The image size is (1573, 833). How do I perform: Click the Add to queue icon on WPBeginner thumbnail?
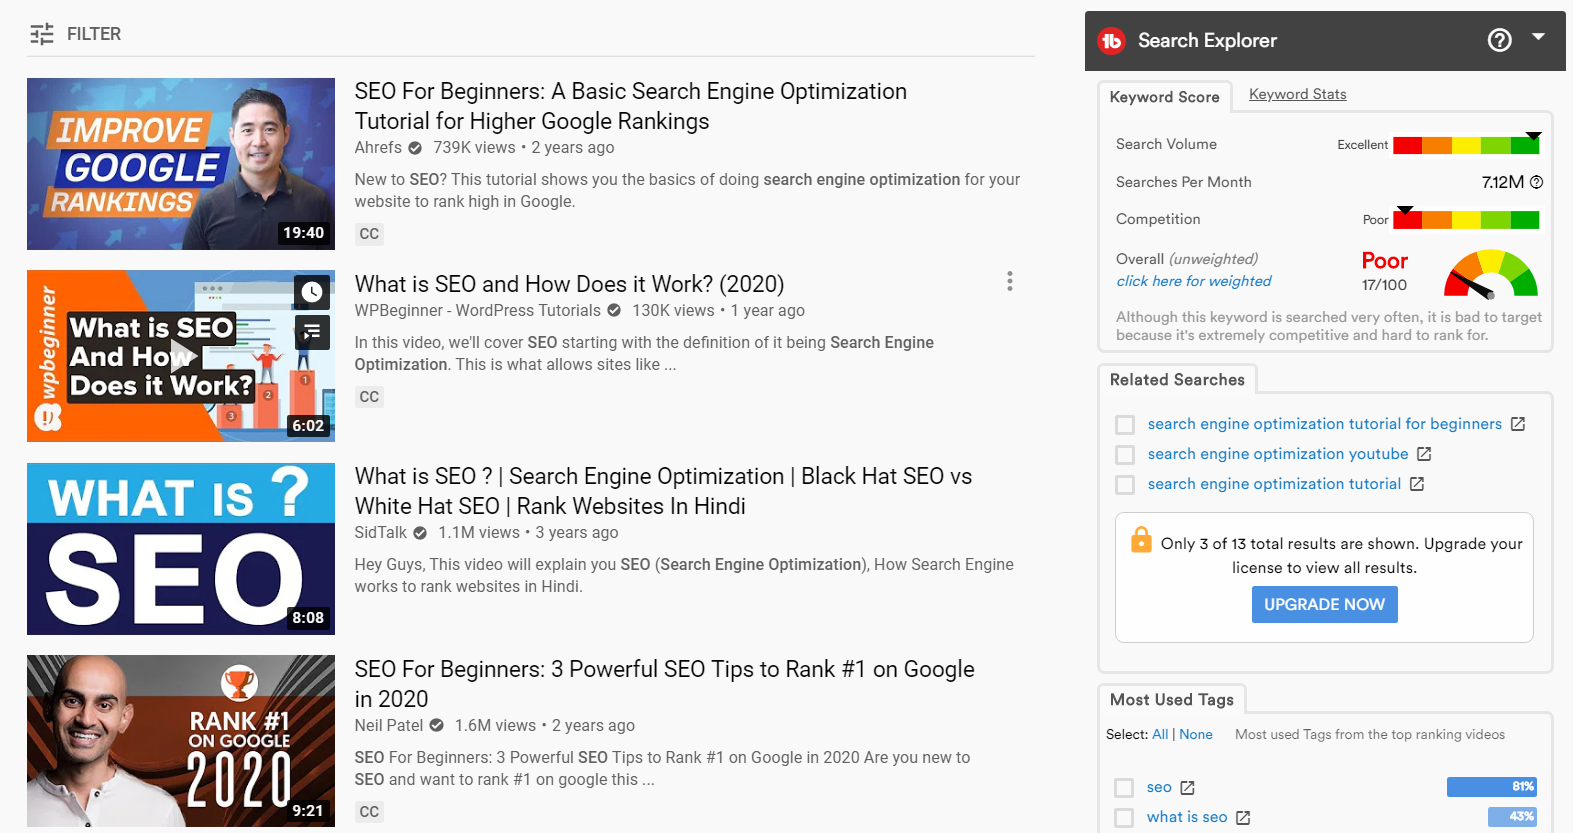(312, 332)
